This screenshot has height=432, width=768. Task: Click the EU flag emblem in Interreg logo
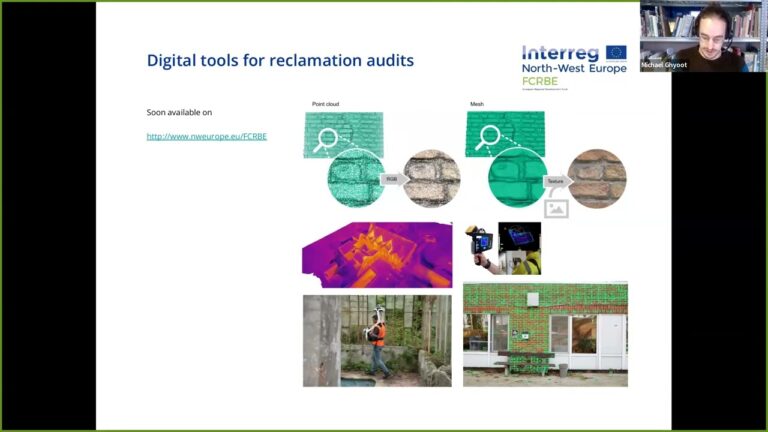pyautogui.click(x=616, y=53)
